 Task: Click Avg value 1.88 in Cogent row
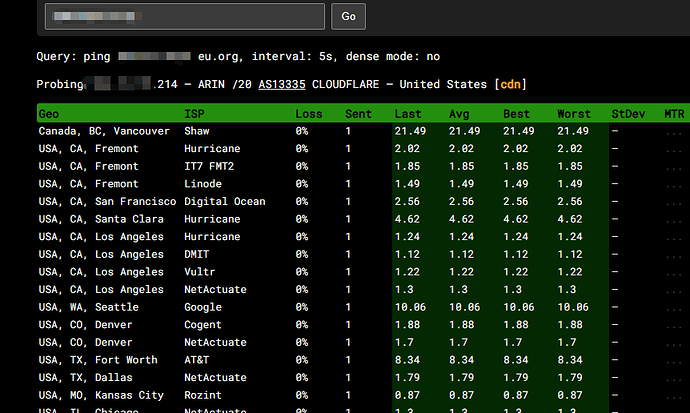461,325
